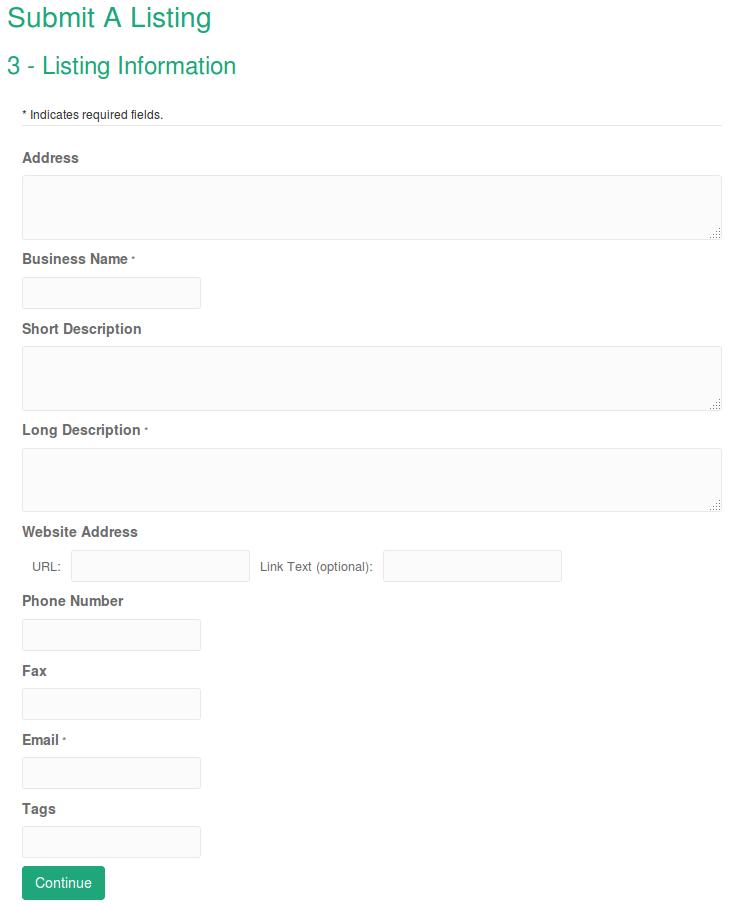The width and height of the screenshot is (749, 910).
Task: Click the "Website Address" label
Action: click(80, 532)
